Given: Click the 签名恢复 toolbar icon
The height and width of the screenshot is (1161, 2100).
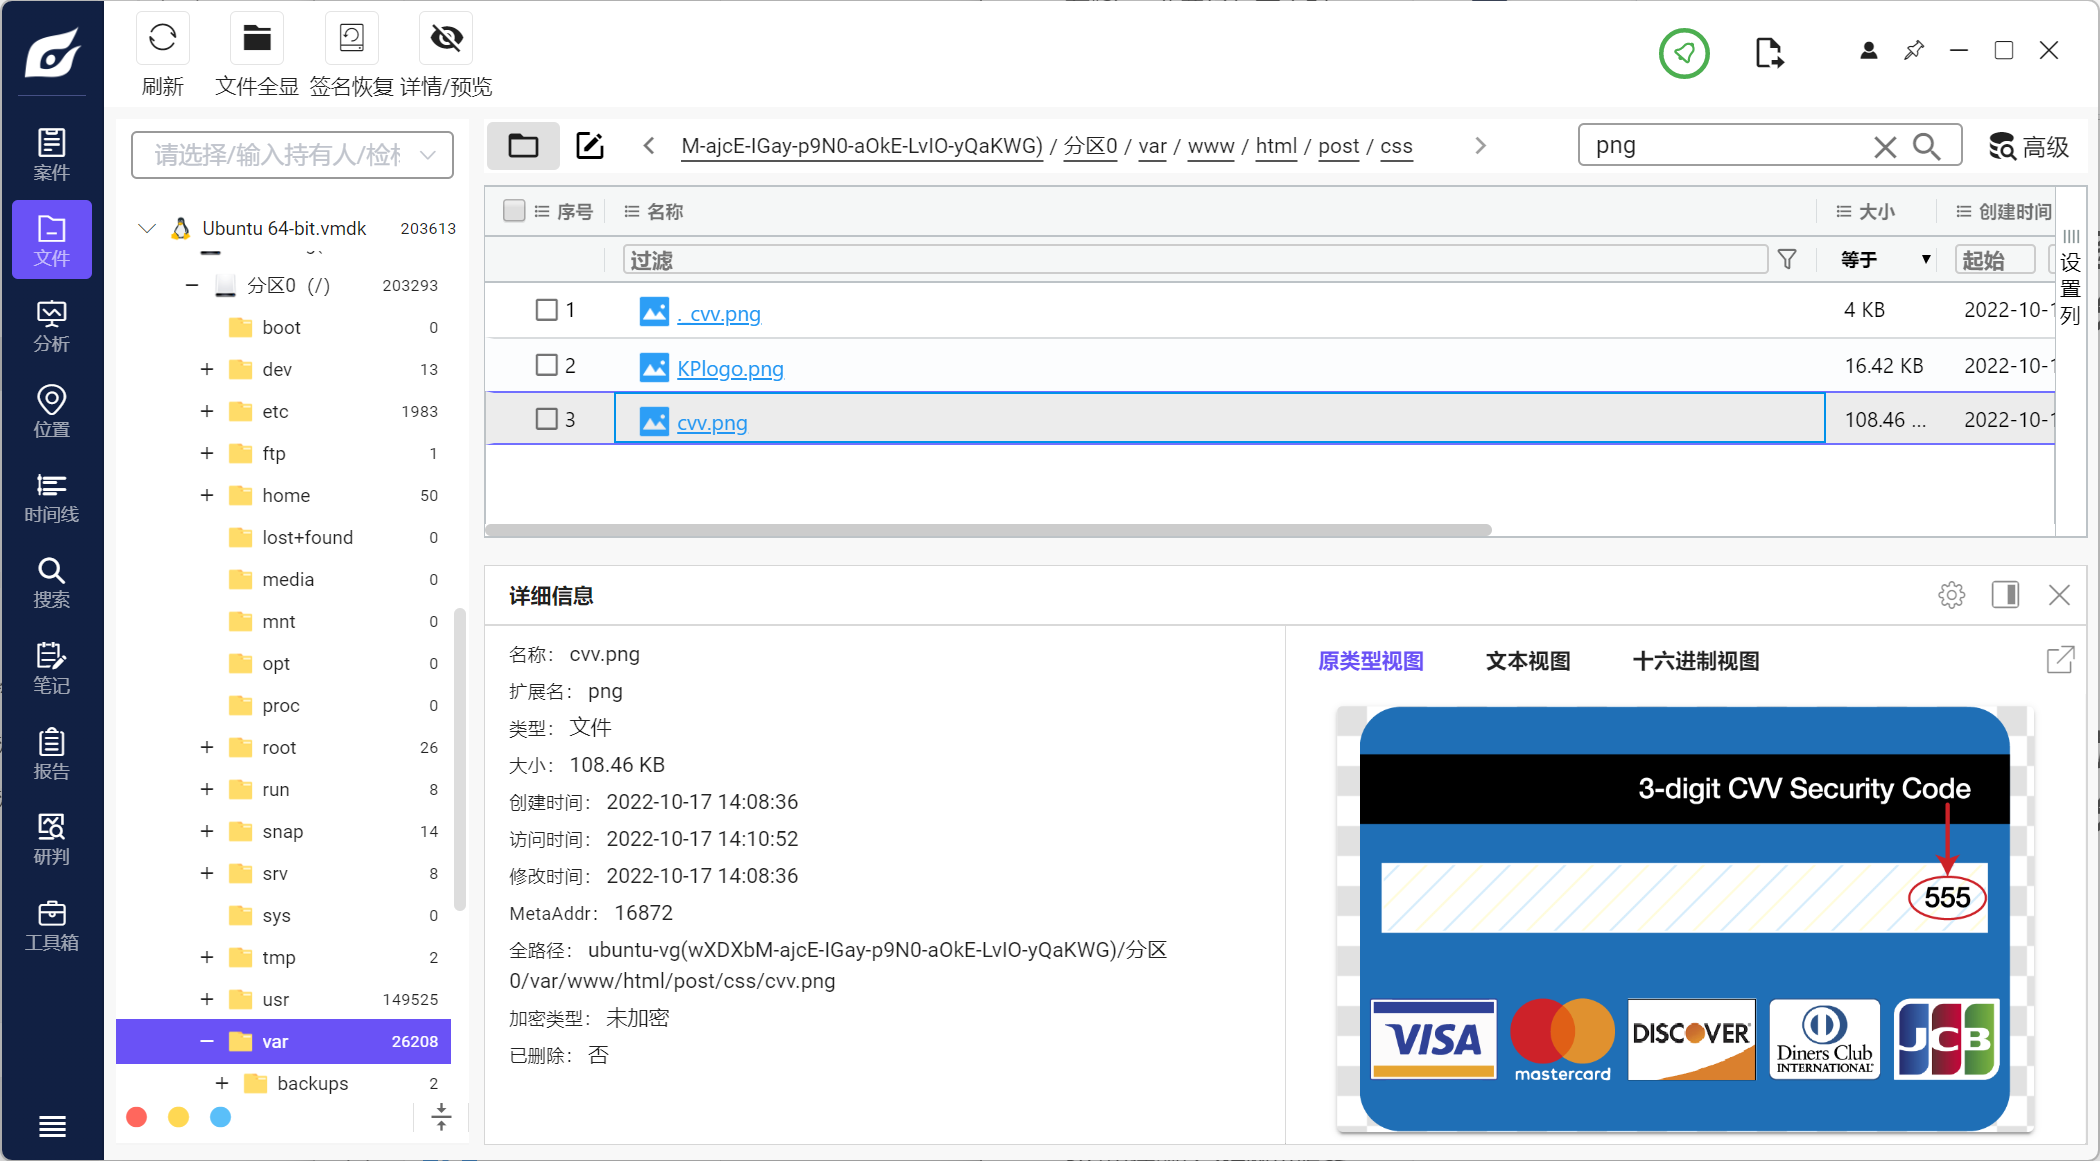Looking at the screenshot, I should (351, 40).
